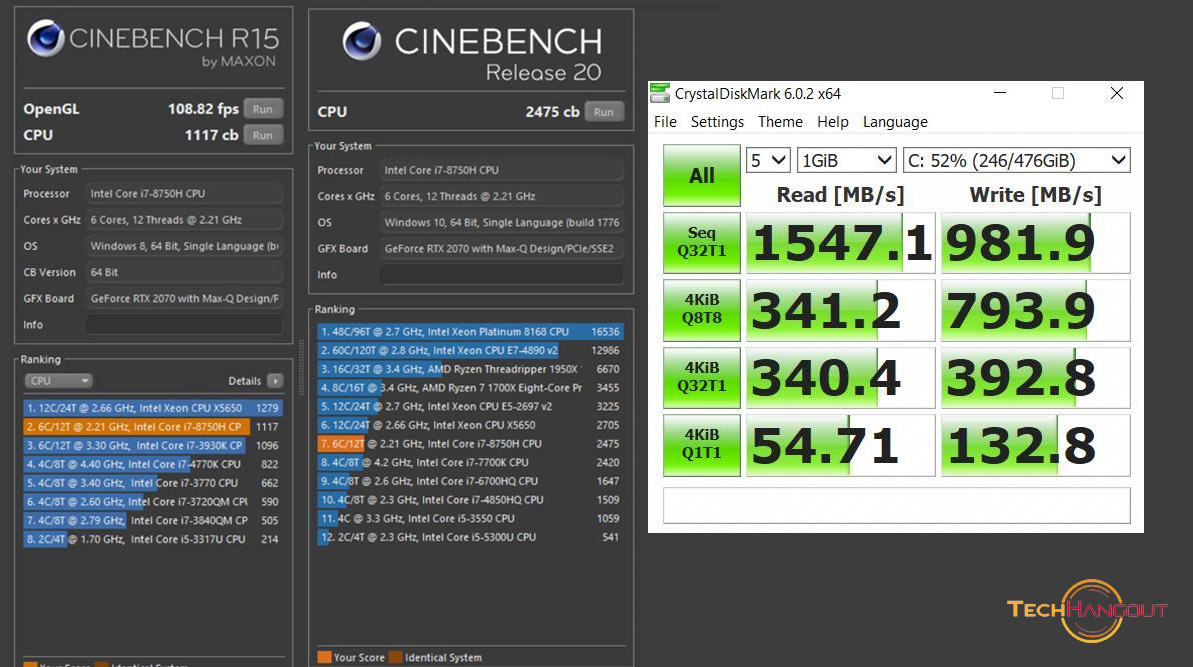The height and width of the screenshot is (667, 1193).
Task: Select R20 ranking row Ryzen Threadripper 1950X
Action: coord(470,369)
